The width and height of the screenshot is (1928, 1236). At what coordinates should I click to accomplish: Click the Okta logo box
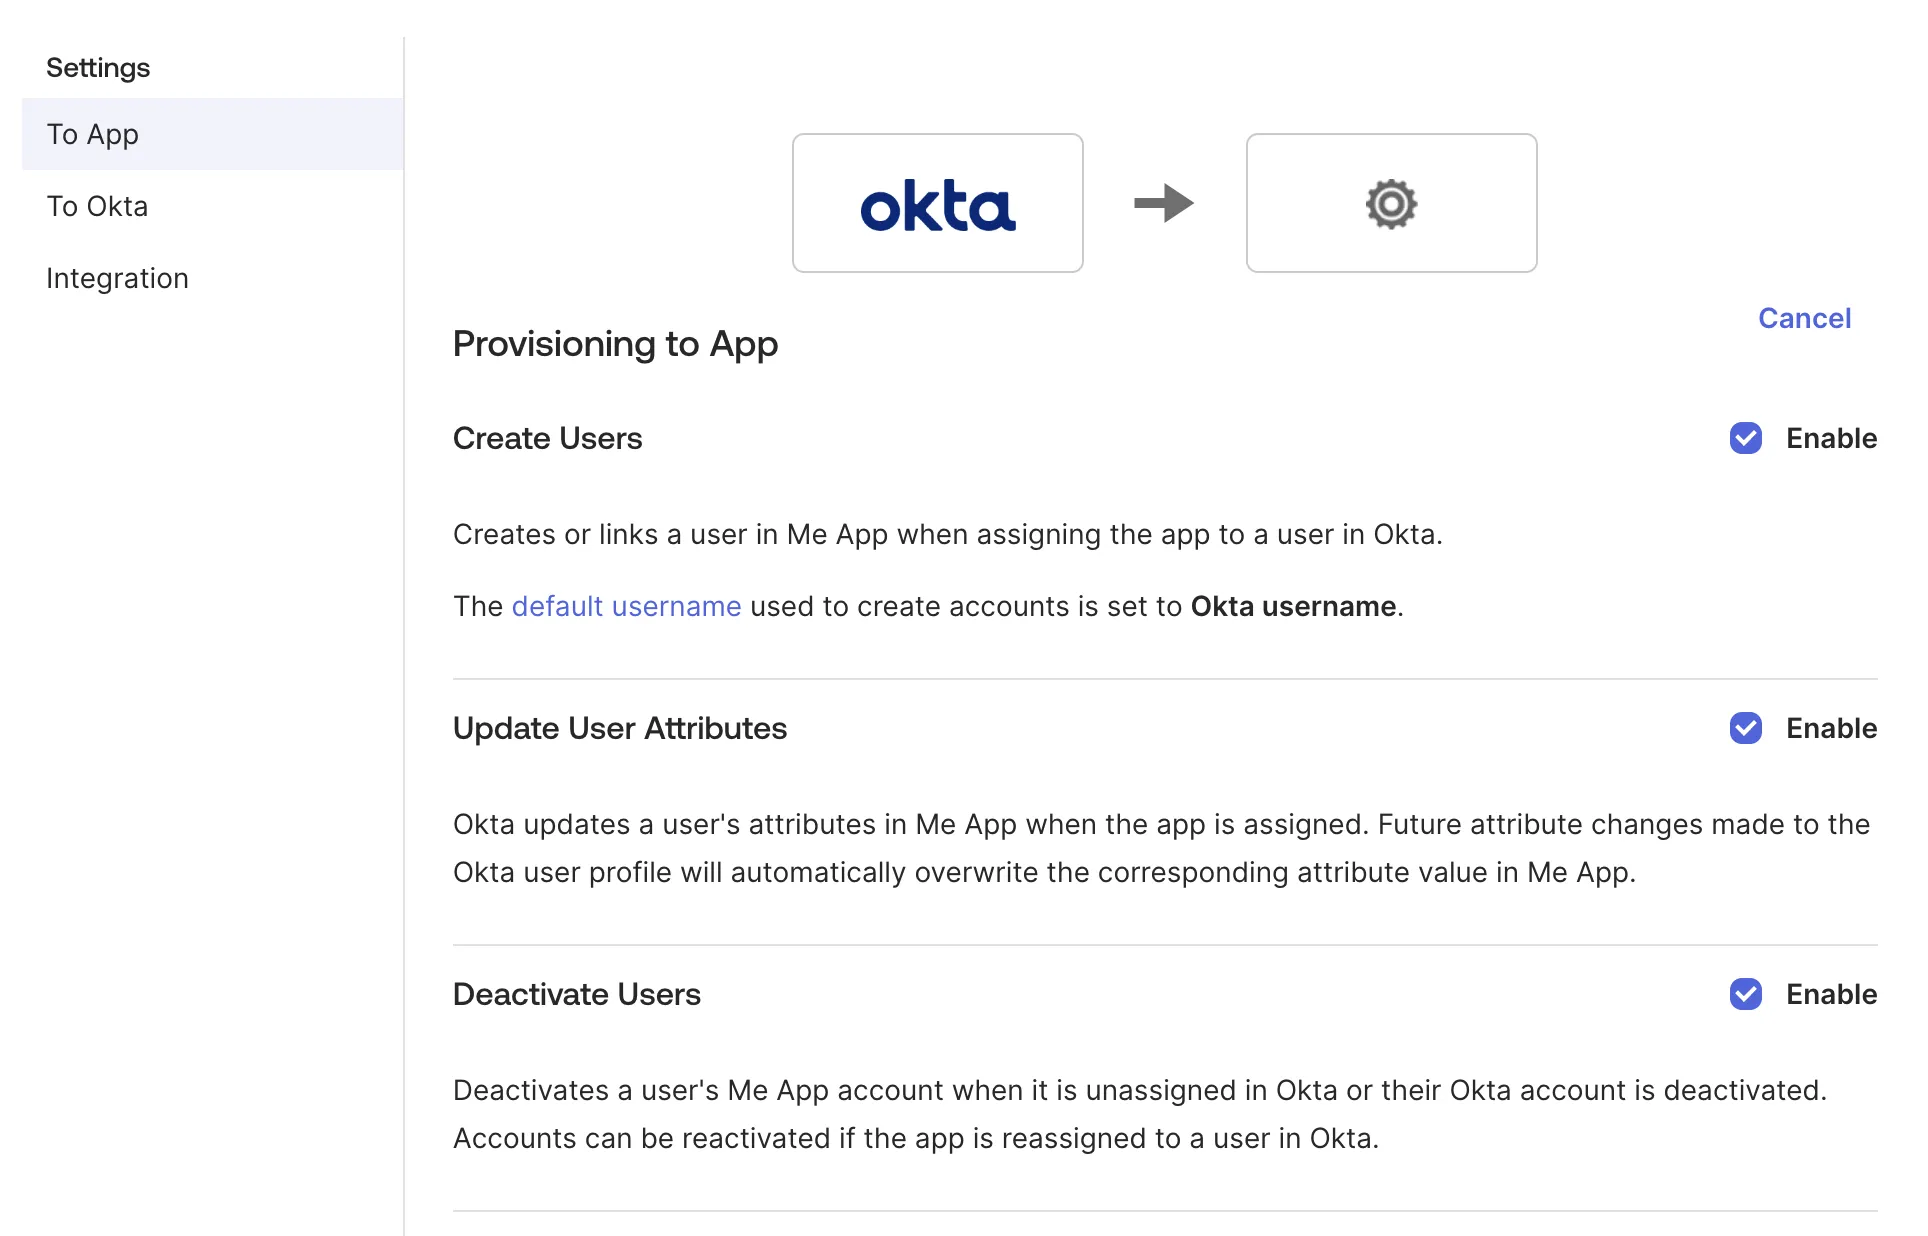[x=937, y=203]
